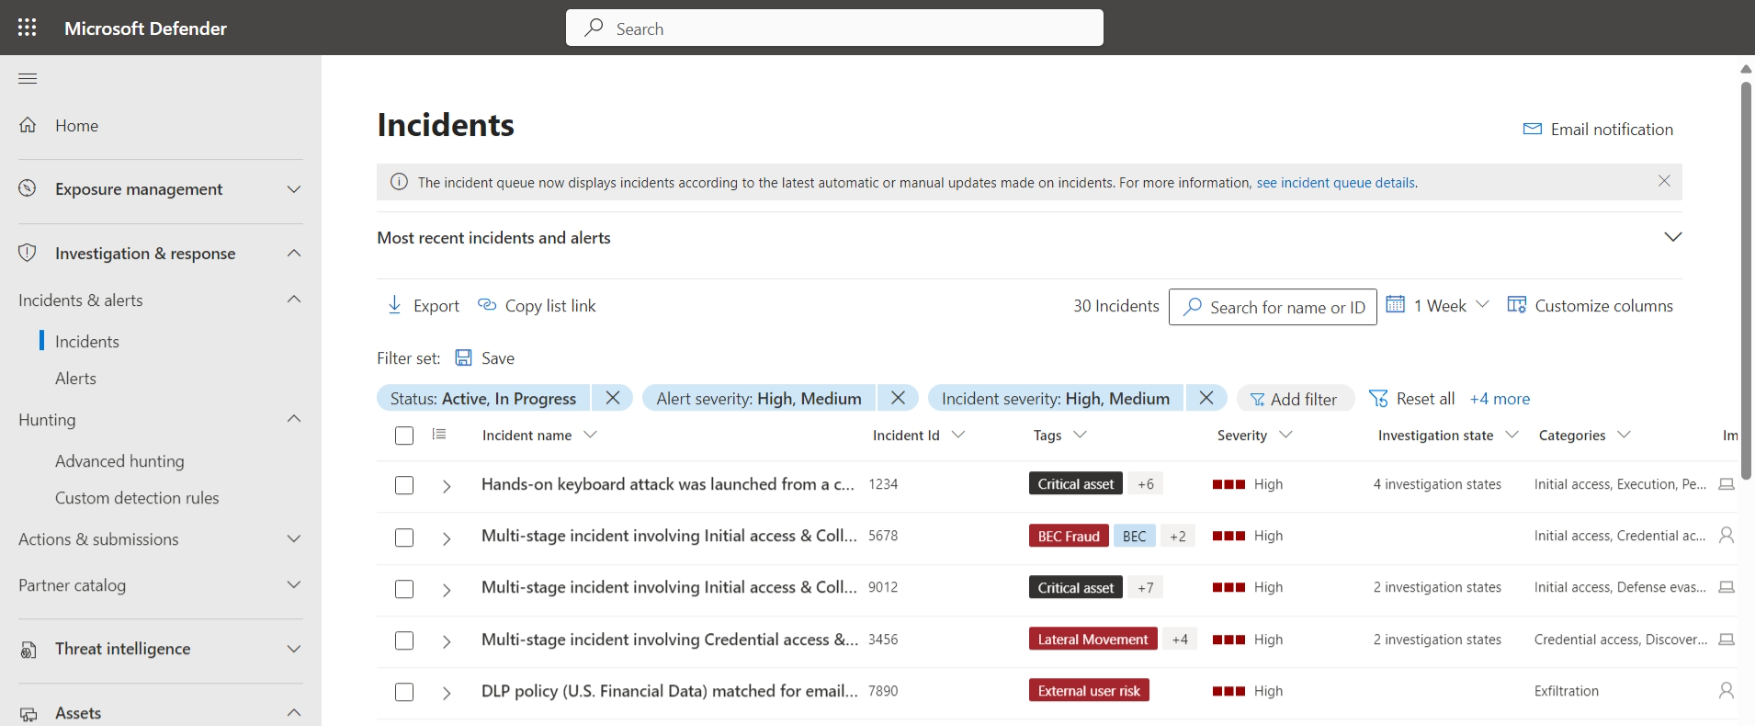Select checkbox for DLP policy incident
Viewport: 1755px width, 726px height.
(404, 692)
